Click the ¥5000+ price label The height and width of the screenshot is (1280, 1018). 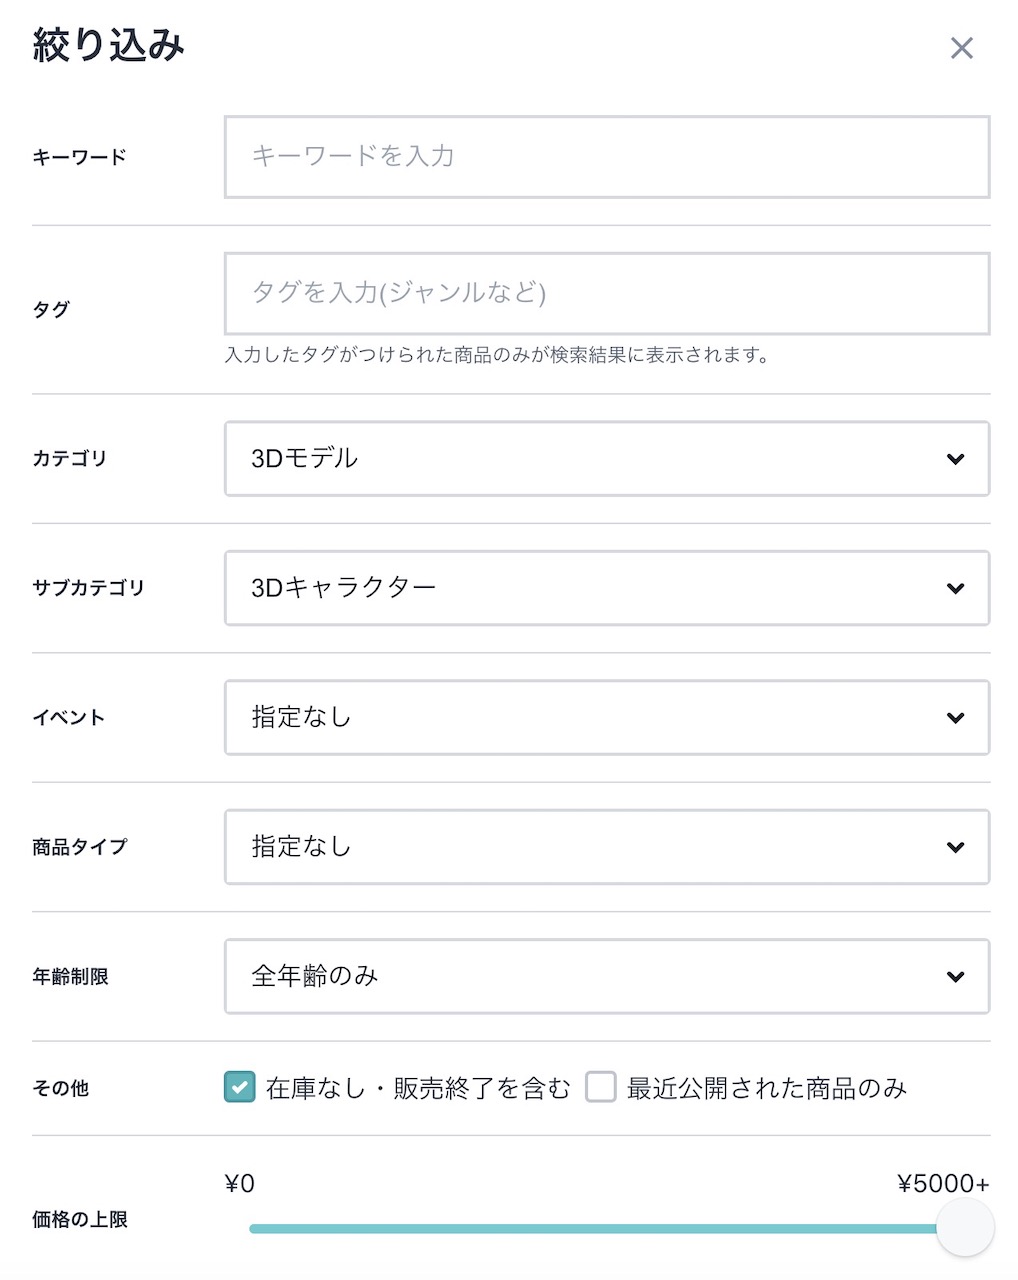(x=944, y=1183)
